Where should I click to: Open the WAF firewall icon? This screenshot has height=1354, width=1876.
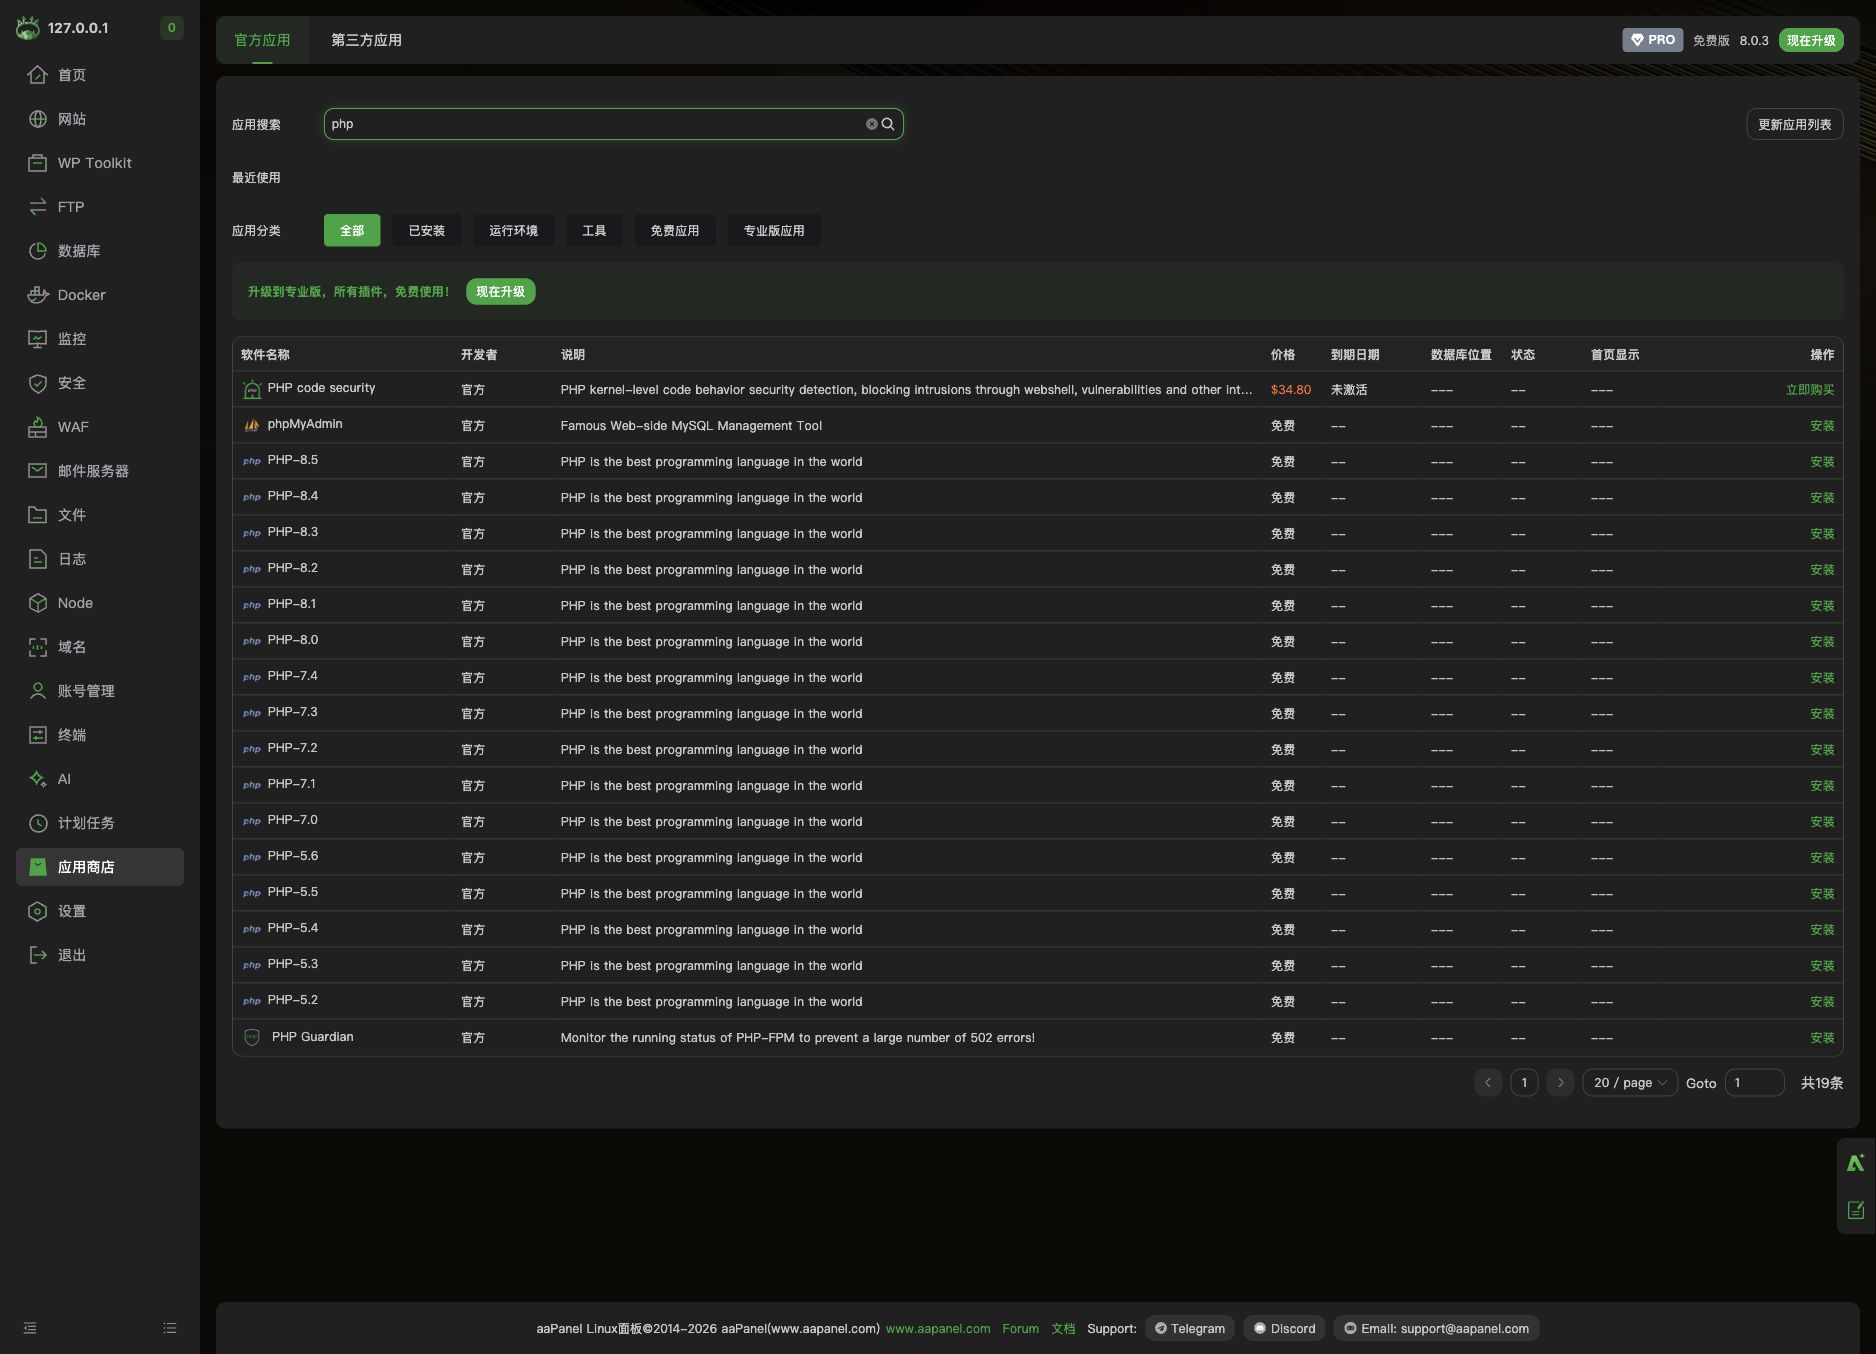[x=38, y=427]
